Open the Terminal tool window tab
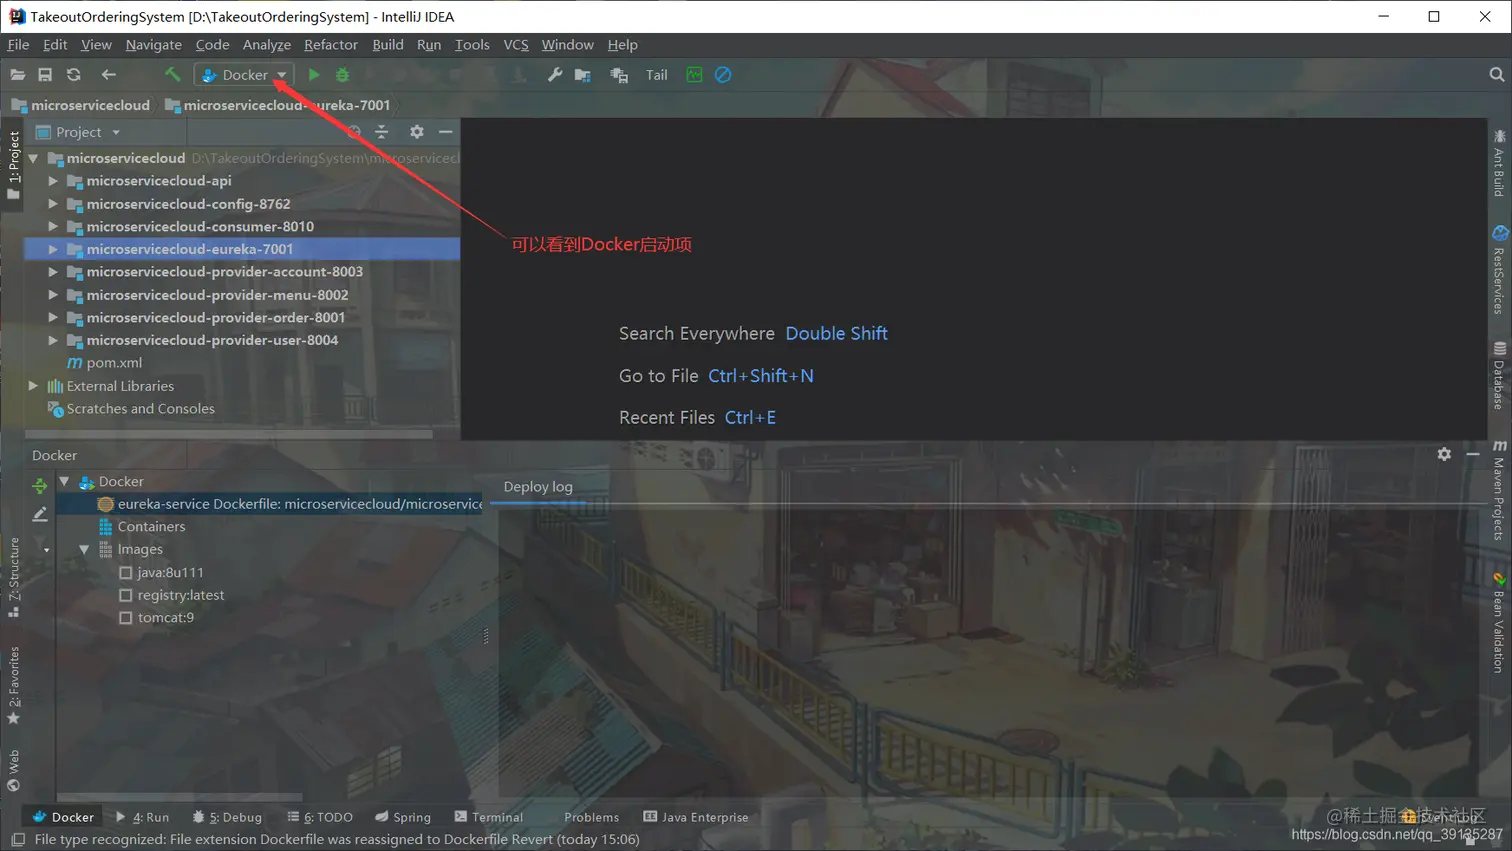 click(x=489, y=817)
